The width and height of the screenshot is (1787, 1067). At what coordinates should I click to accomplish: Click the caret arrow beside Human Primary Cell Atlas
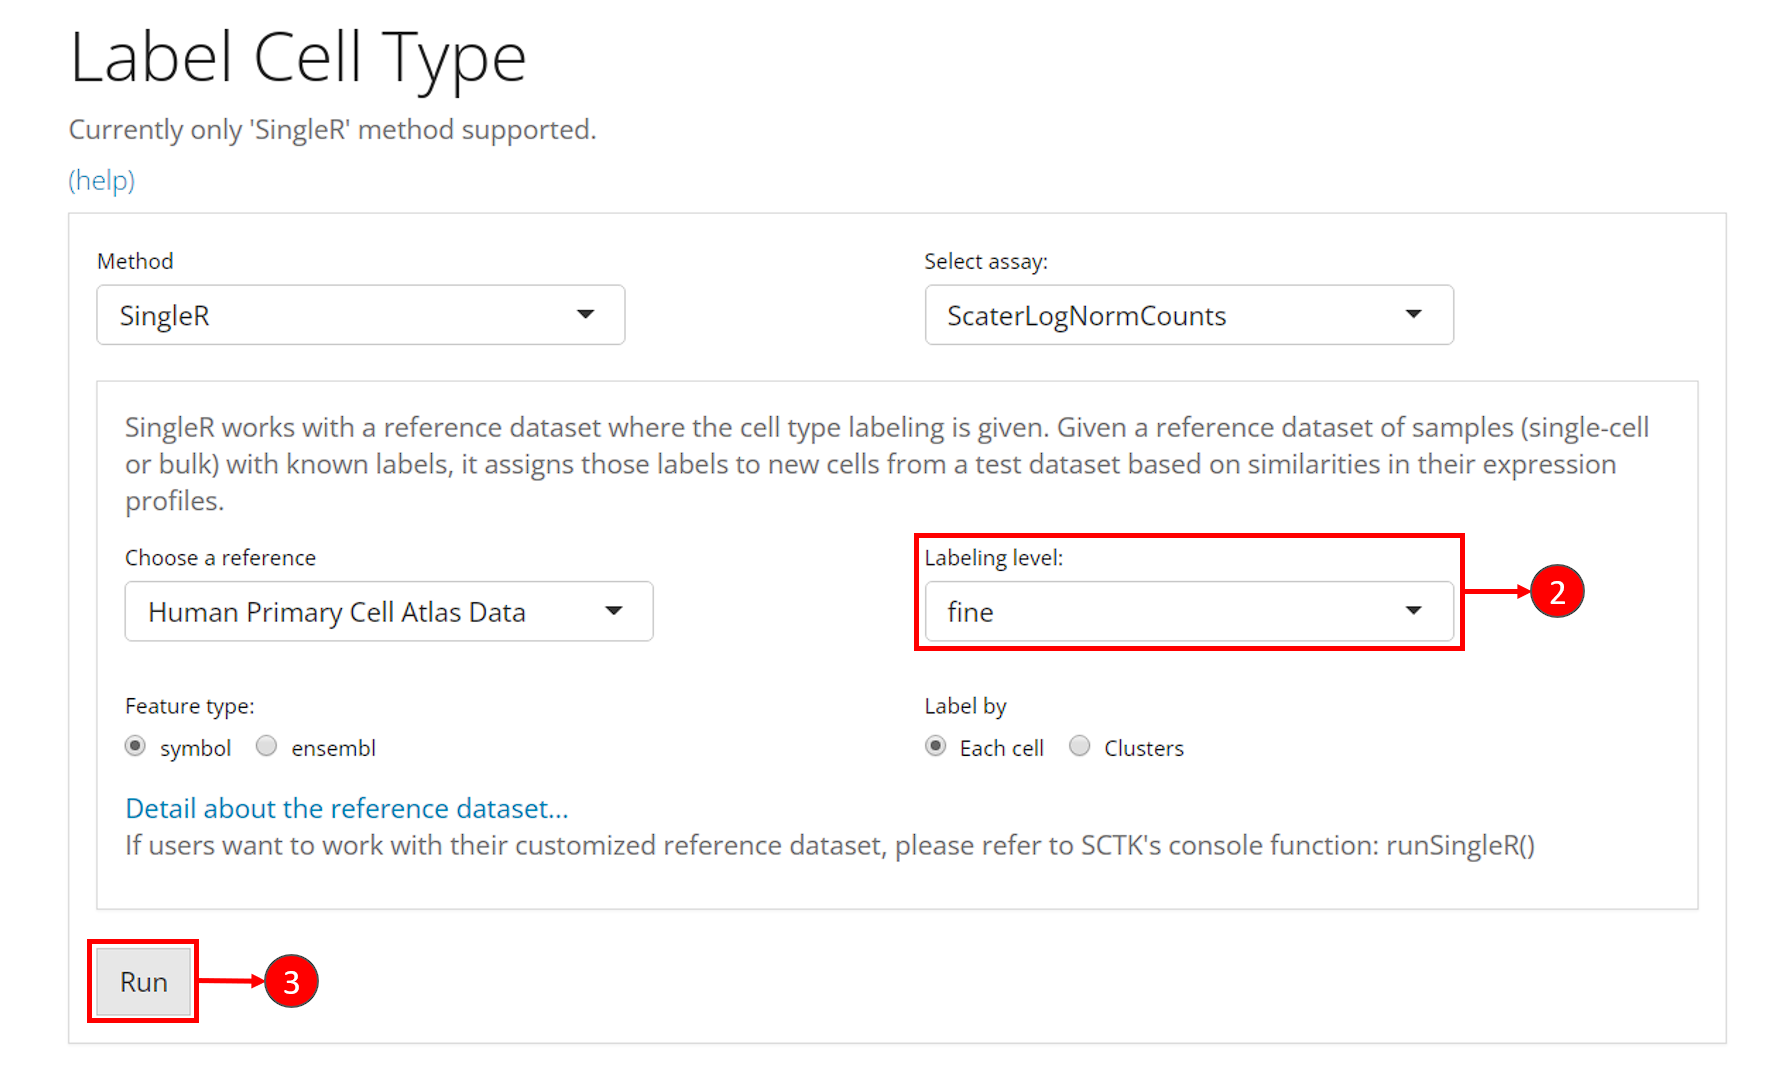coord(614,611)
